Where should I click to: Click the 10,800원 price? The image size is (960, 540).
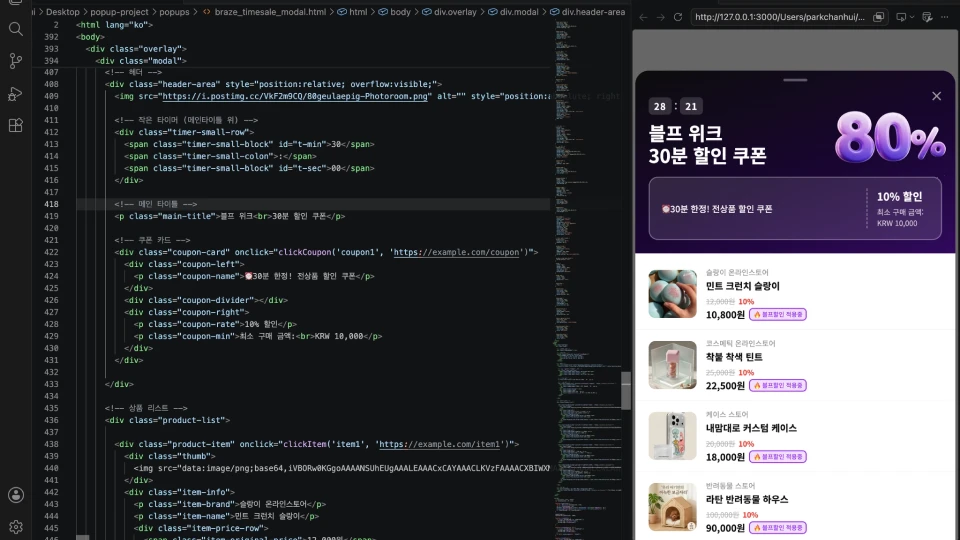726,315
